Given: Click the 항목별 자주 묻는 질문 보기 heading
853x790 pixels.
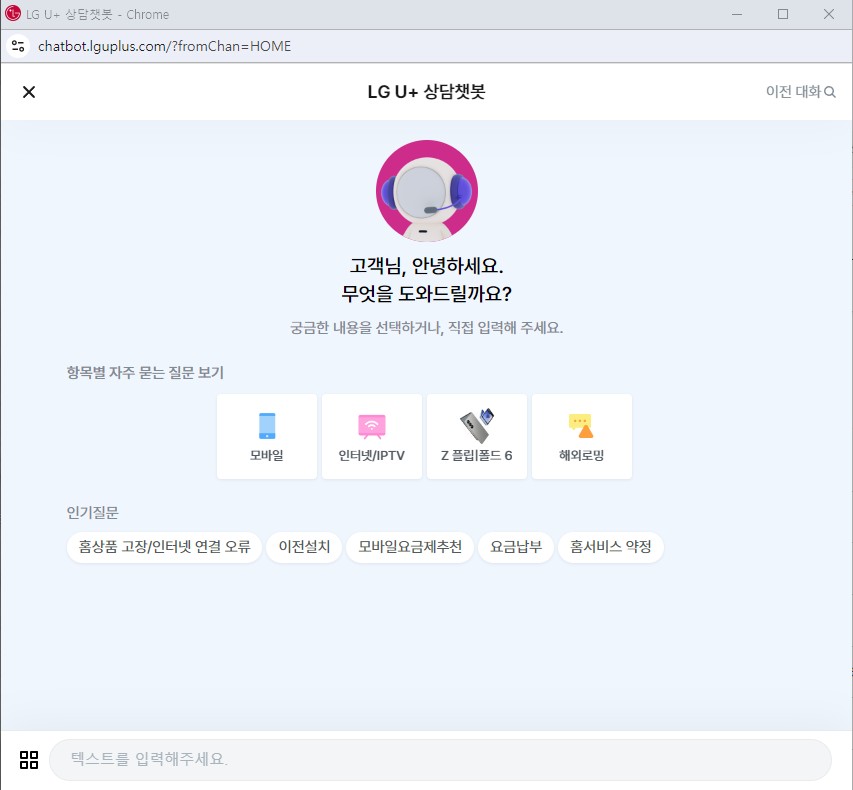Looking at the screenshot, I should tap(145, 373).
